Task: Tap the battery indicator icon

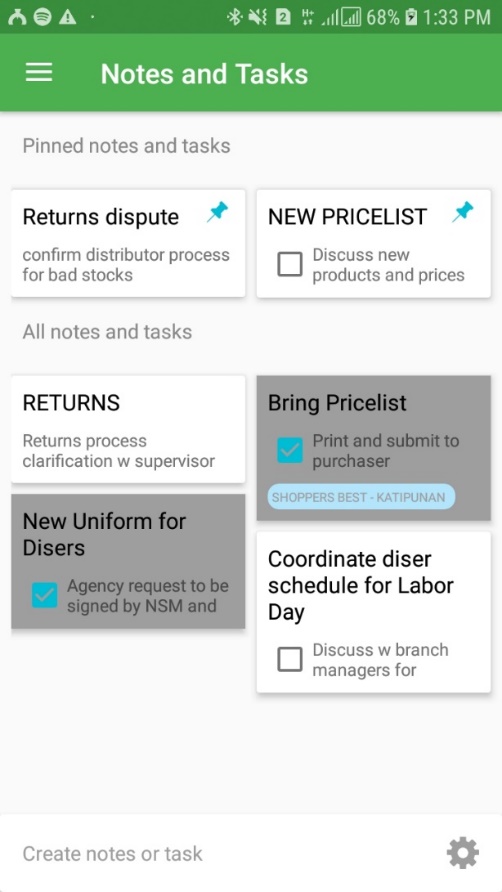Action: [x=411, y=17]
